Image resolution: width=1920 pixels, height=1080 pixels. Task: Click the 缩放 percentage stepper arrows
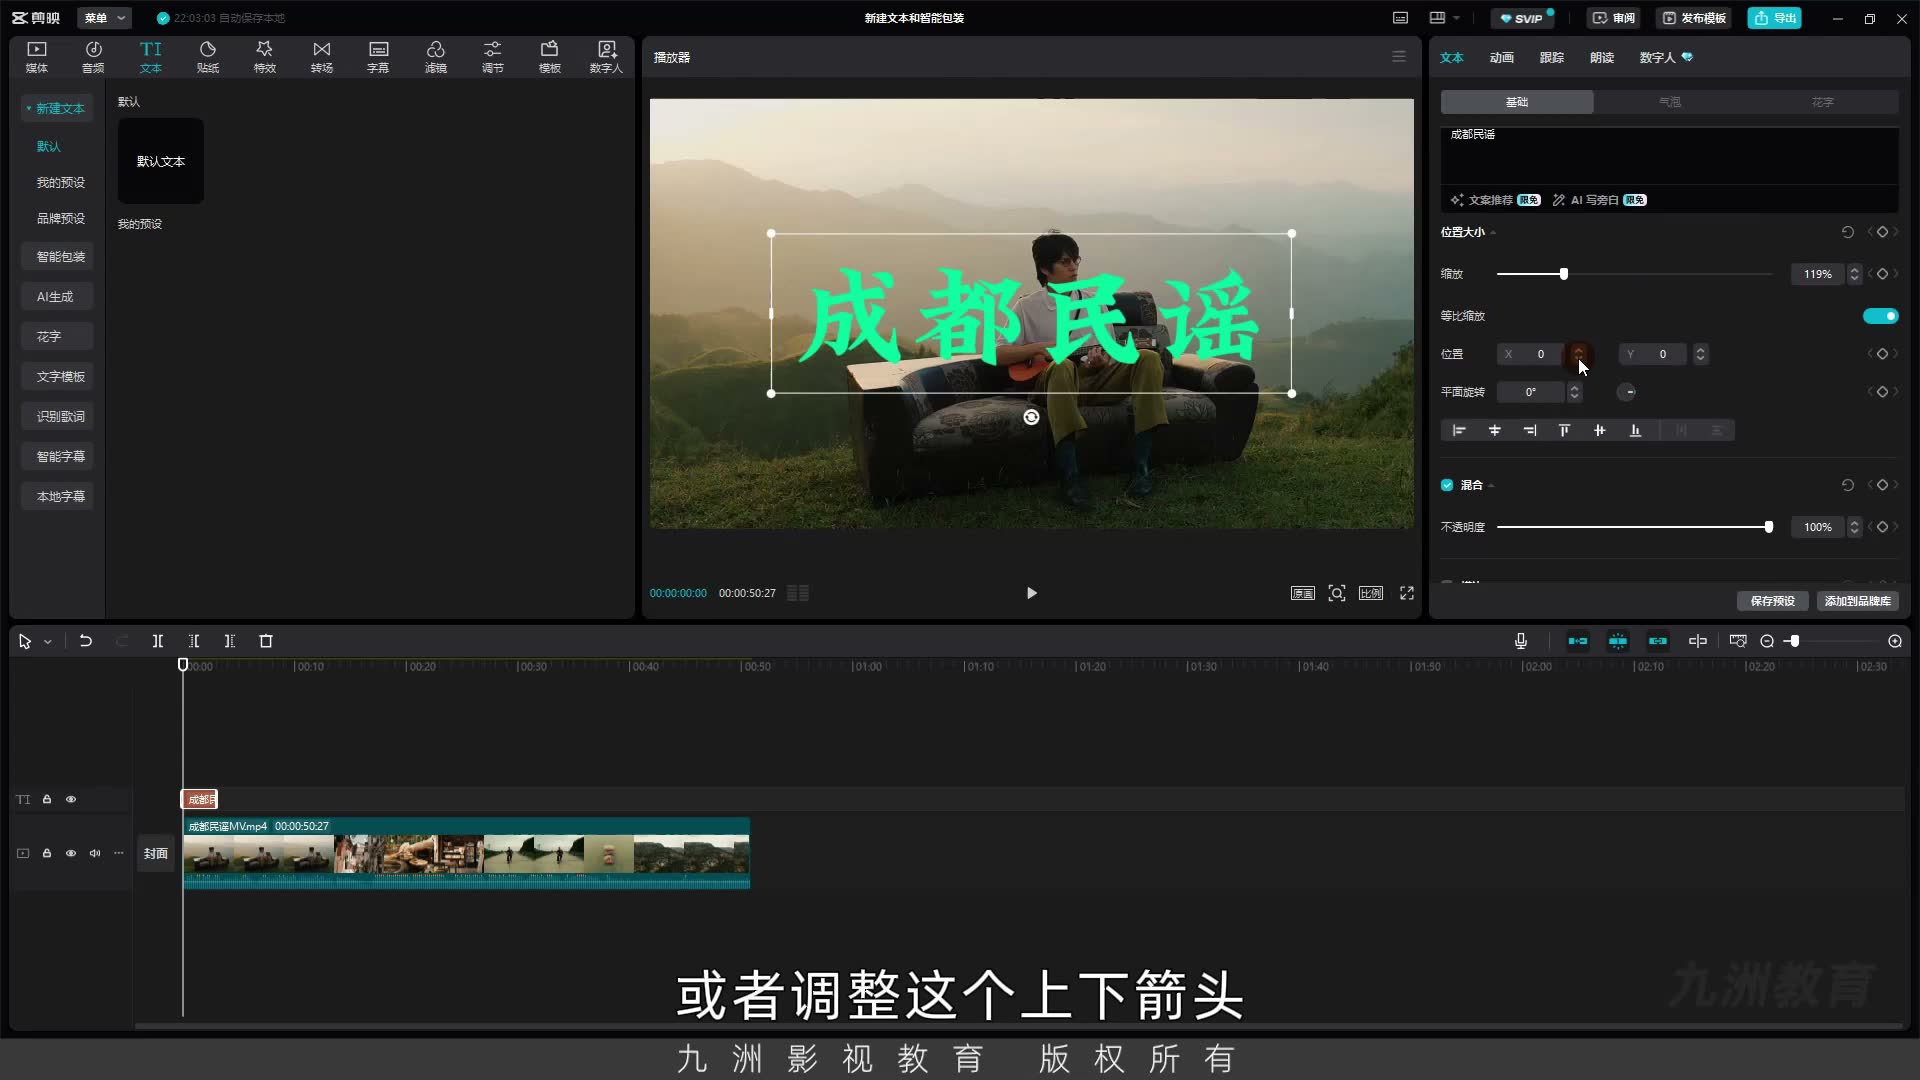[x=1855, y=274]
